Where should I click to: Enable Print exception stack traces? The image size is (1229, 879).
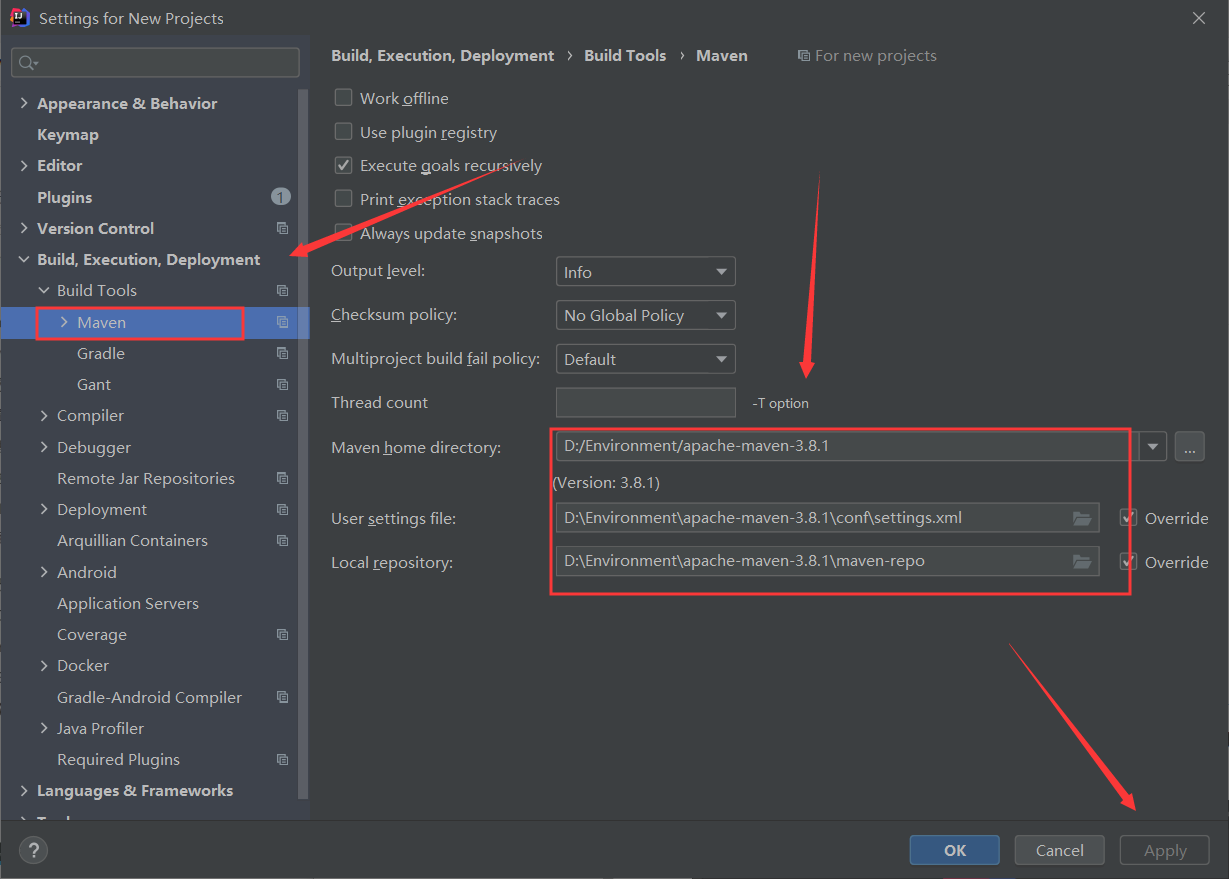coord(343,199)
